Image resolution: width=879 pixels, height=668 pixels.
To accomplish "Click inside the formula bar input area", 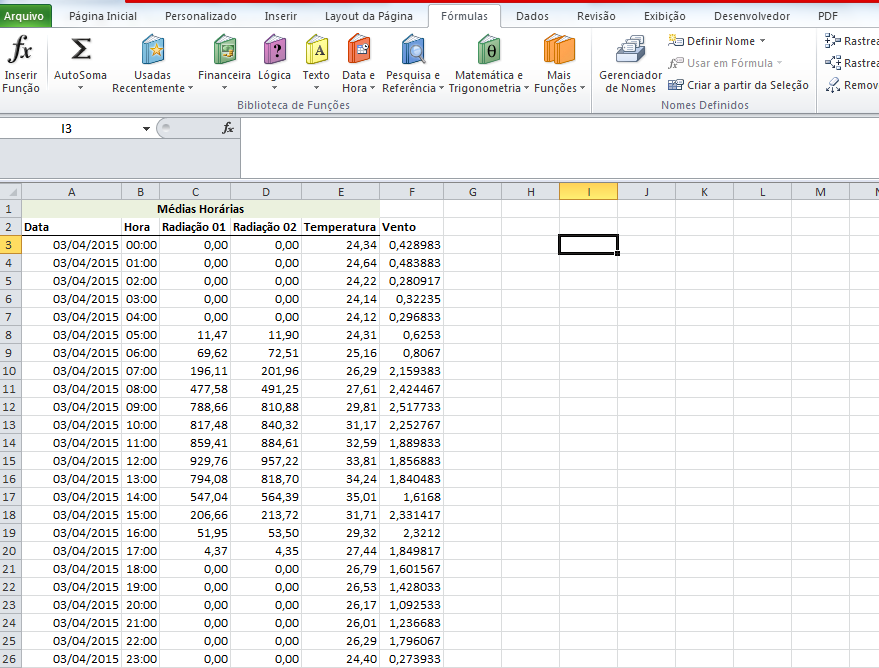I will (x=559, y=147).
